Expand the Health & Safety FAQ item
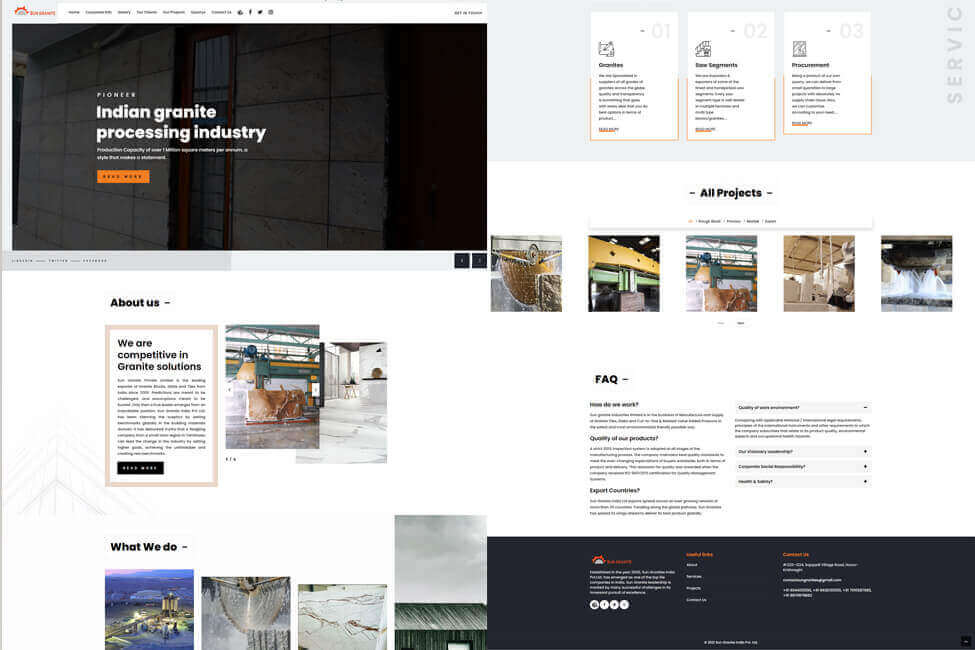 (802, 480)
